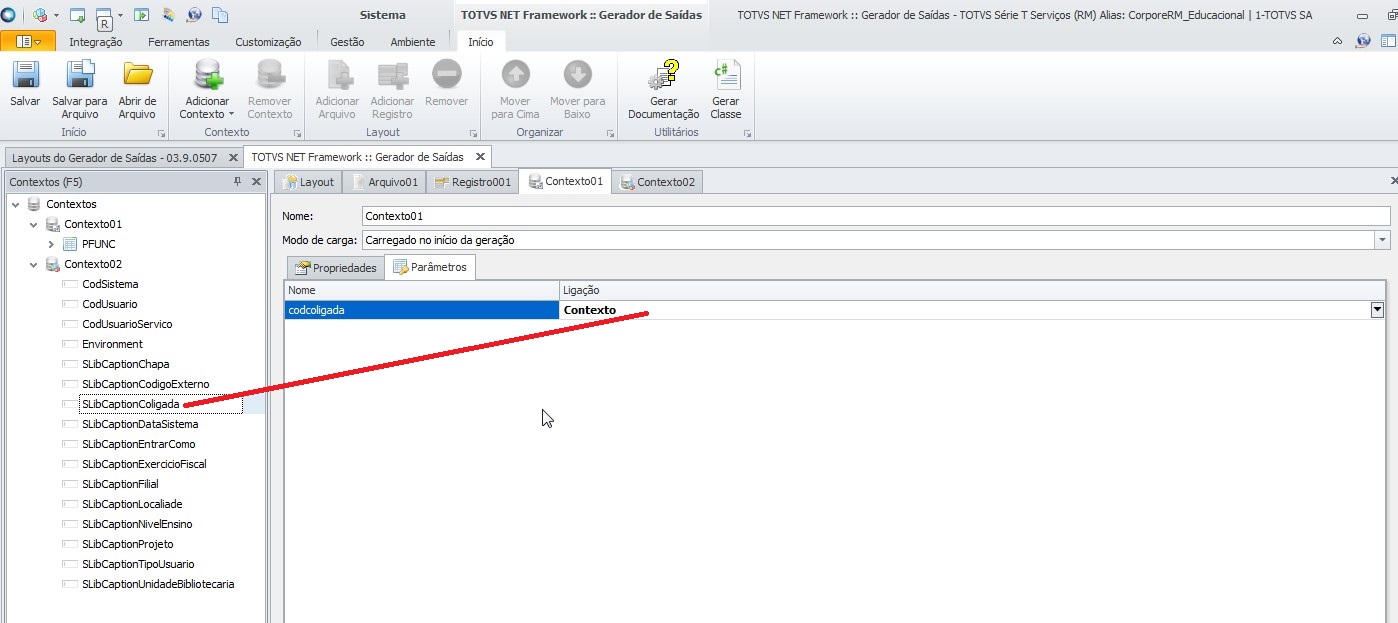Open the Integração ribbon tab
Screen dimensions: 1398x623
click(x=96, y=42)
